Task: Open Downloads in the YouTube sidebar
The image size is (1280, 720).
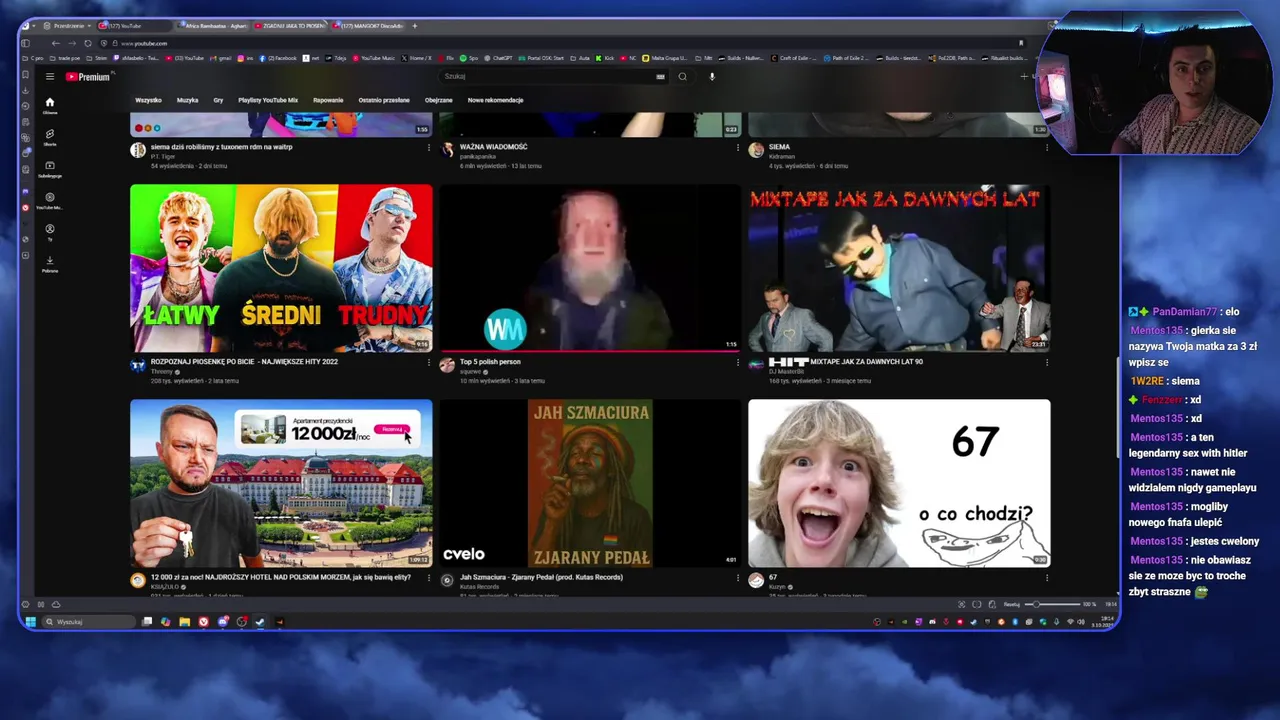Action: [x=49, y=264]
